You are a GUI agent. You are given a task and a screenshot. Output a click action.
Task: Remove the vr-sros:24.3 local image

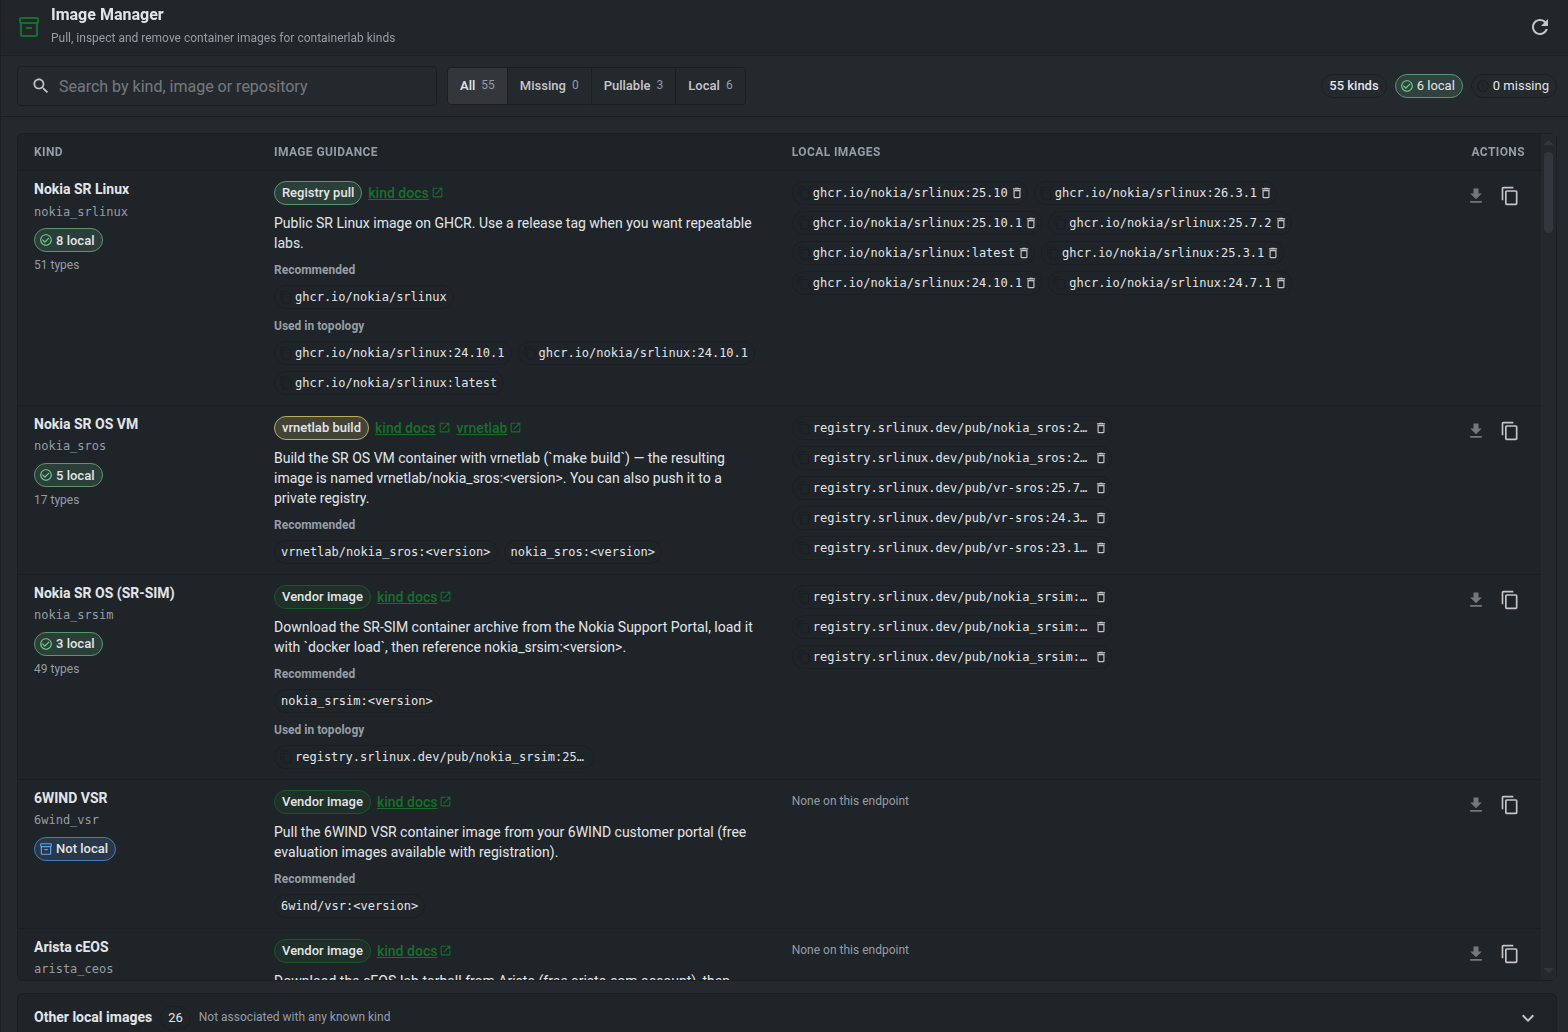pyautogui.click(x=1101, y=518)
